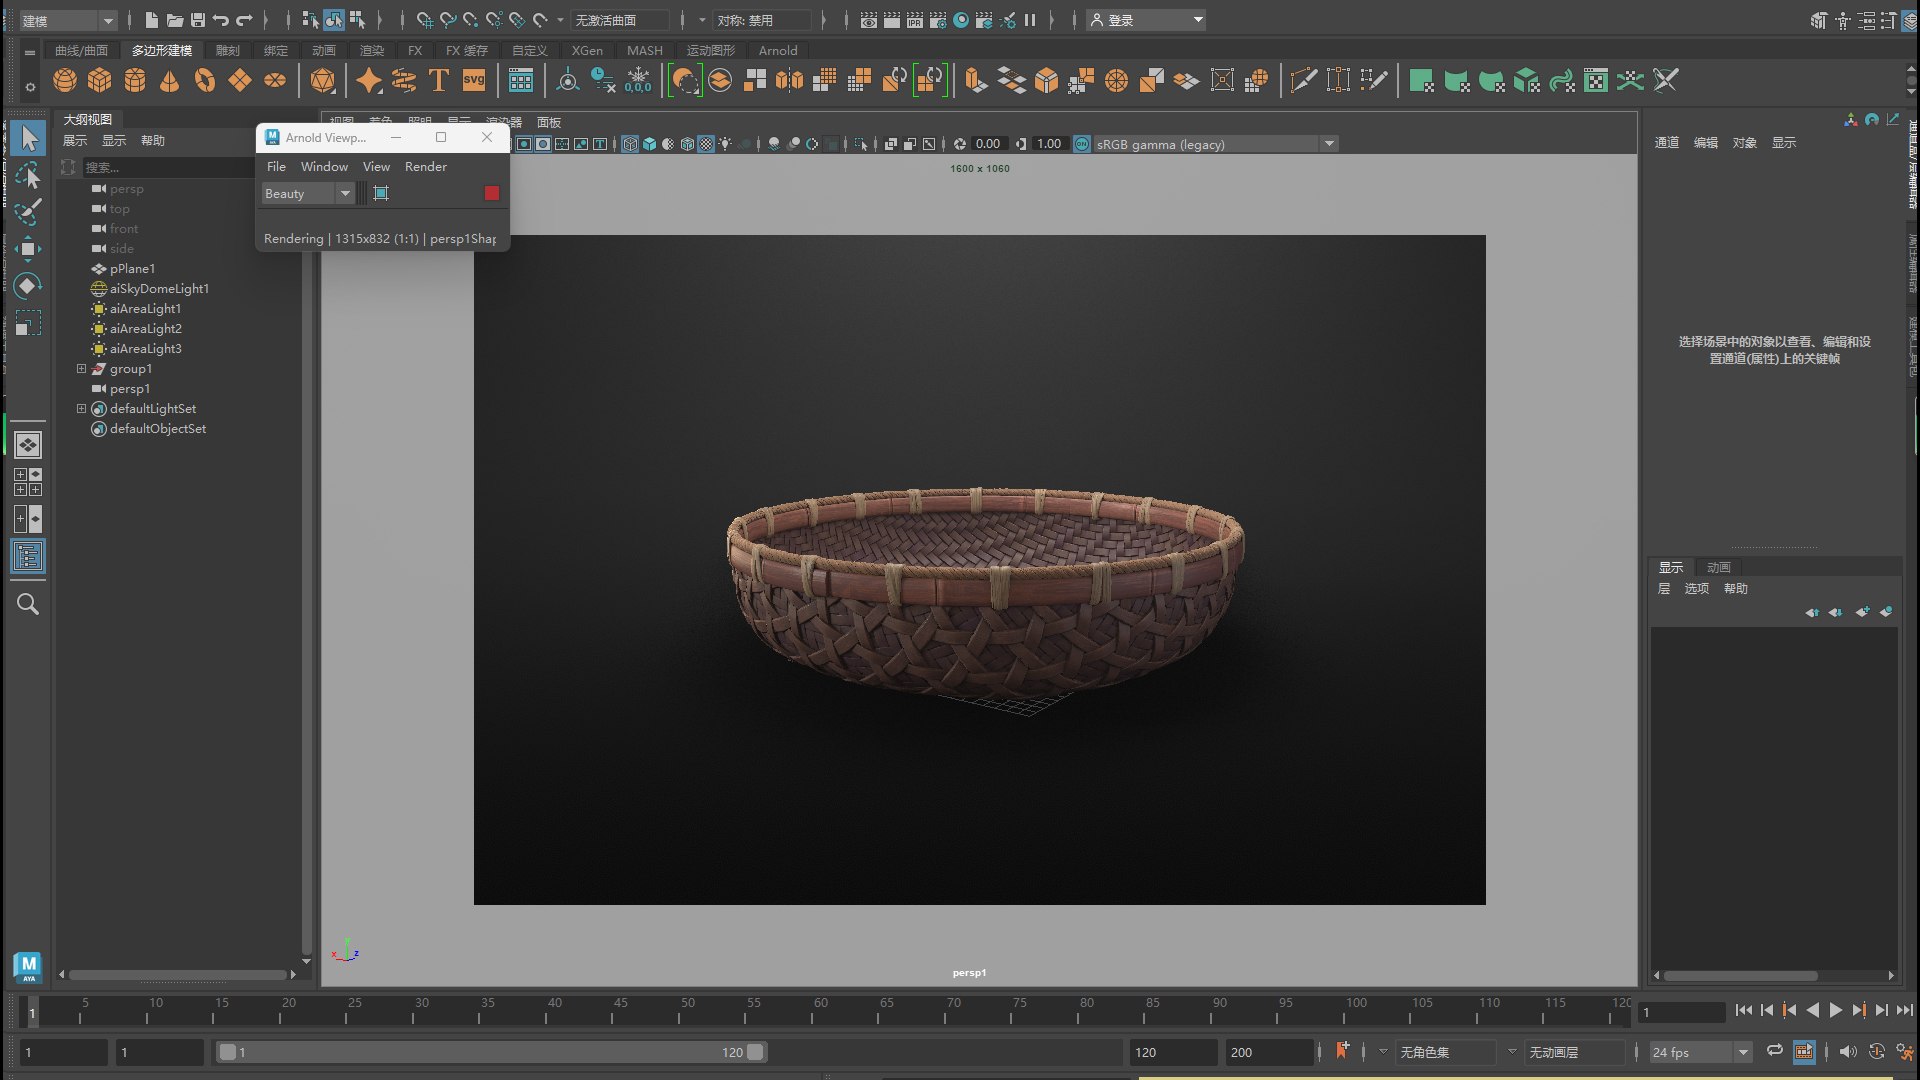This screenshot has width=1920, height=1080.
Task: Create a polygon sphere from the shelf
Action: (x=65, y=81)
